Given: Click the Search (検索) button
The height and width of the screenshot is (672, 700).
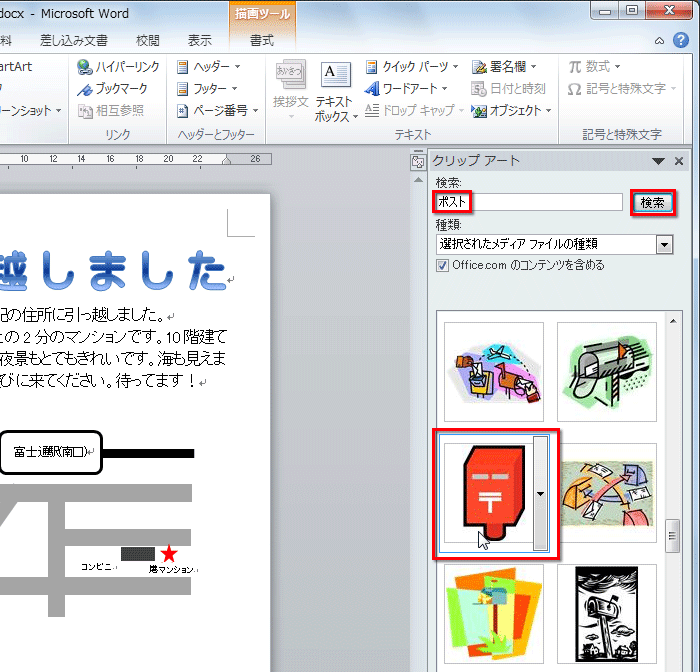Looking at the screenshot, I should click(653, 203).
